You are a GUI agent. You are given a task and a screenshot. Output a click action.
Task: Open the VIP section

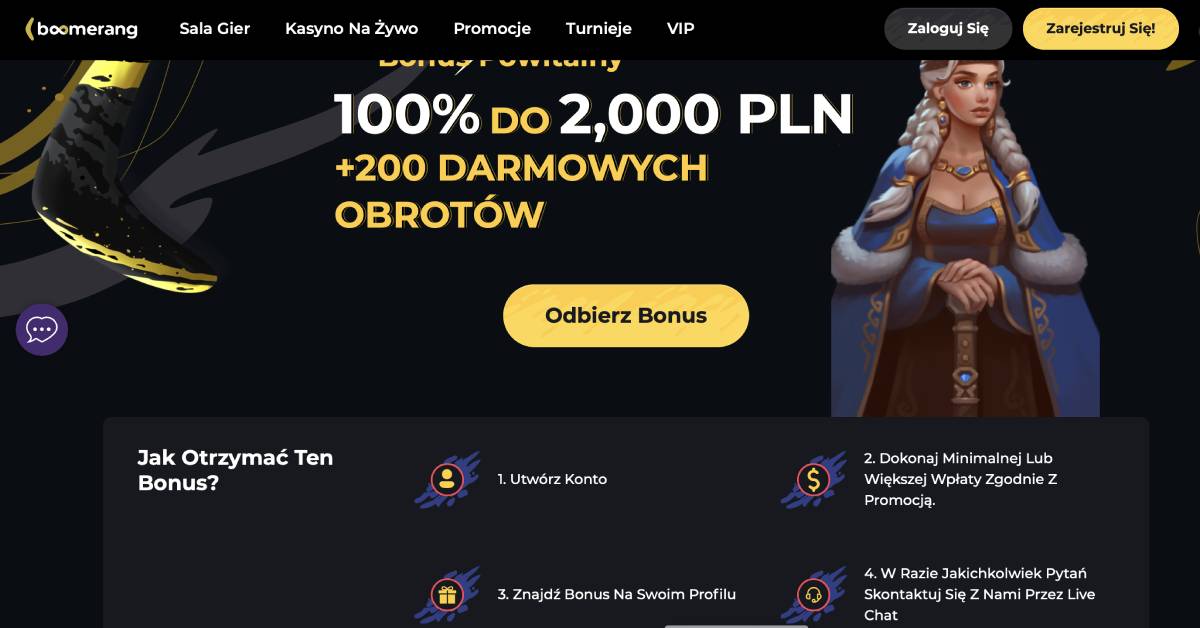tap(681, 29)
